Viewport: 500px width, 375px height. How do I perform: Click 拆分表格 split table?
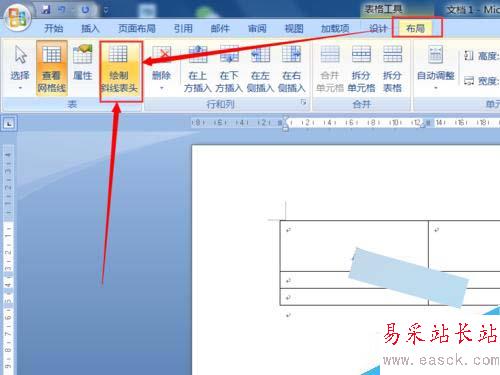click(392, 68)
